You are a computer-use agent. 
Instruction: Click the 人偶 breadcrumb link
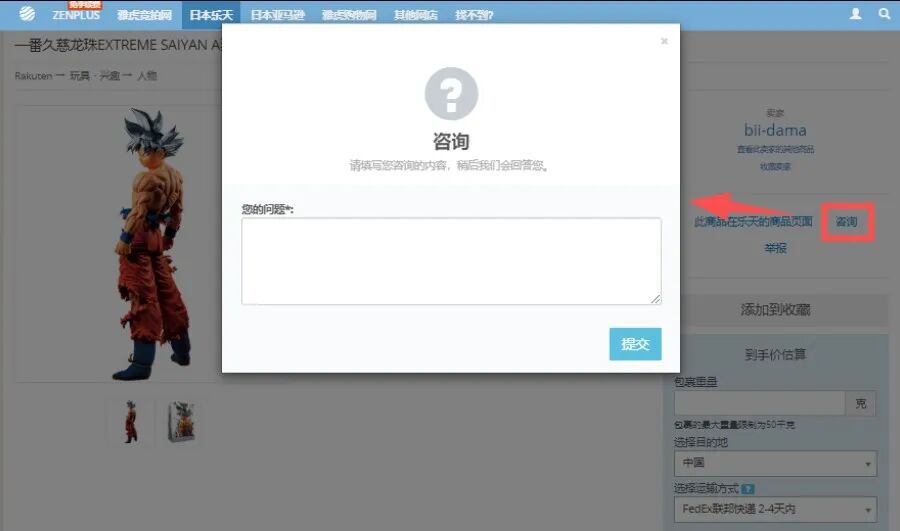click(x=147, y=76)
